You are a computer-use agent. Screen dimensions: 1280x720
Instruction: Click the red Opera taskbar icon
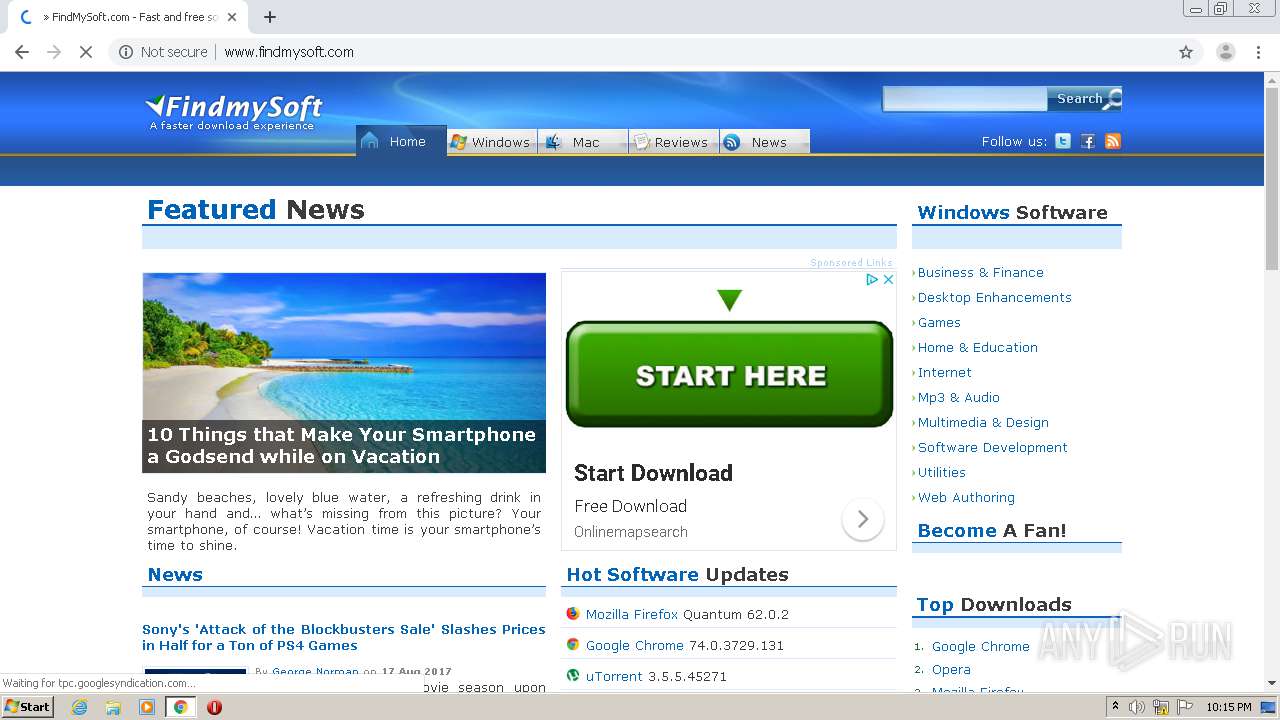point(214,707)
